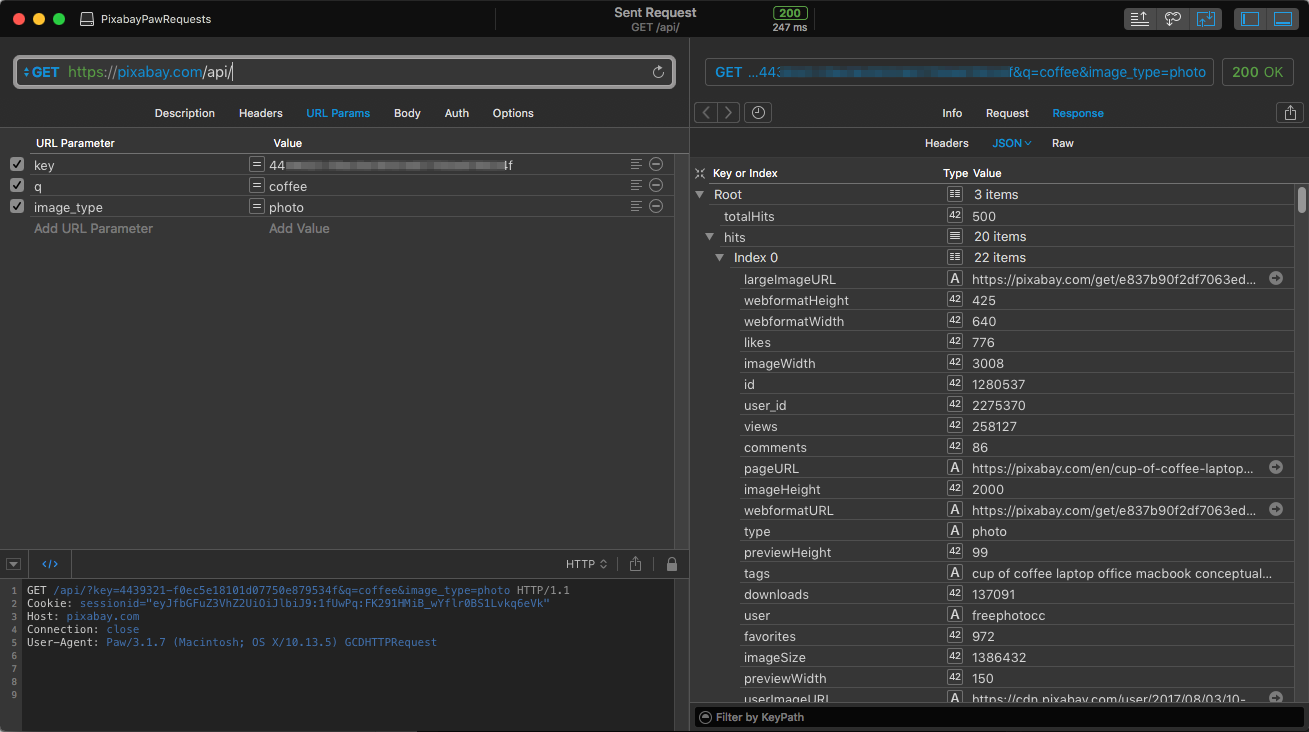This screenshot has height=732, width=1309.
Task: Show response Headers view
Action: tap(946, 143)
